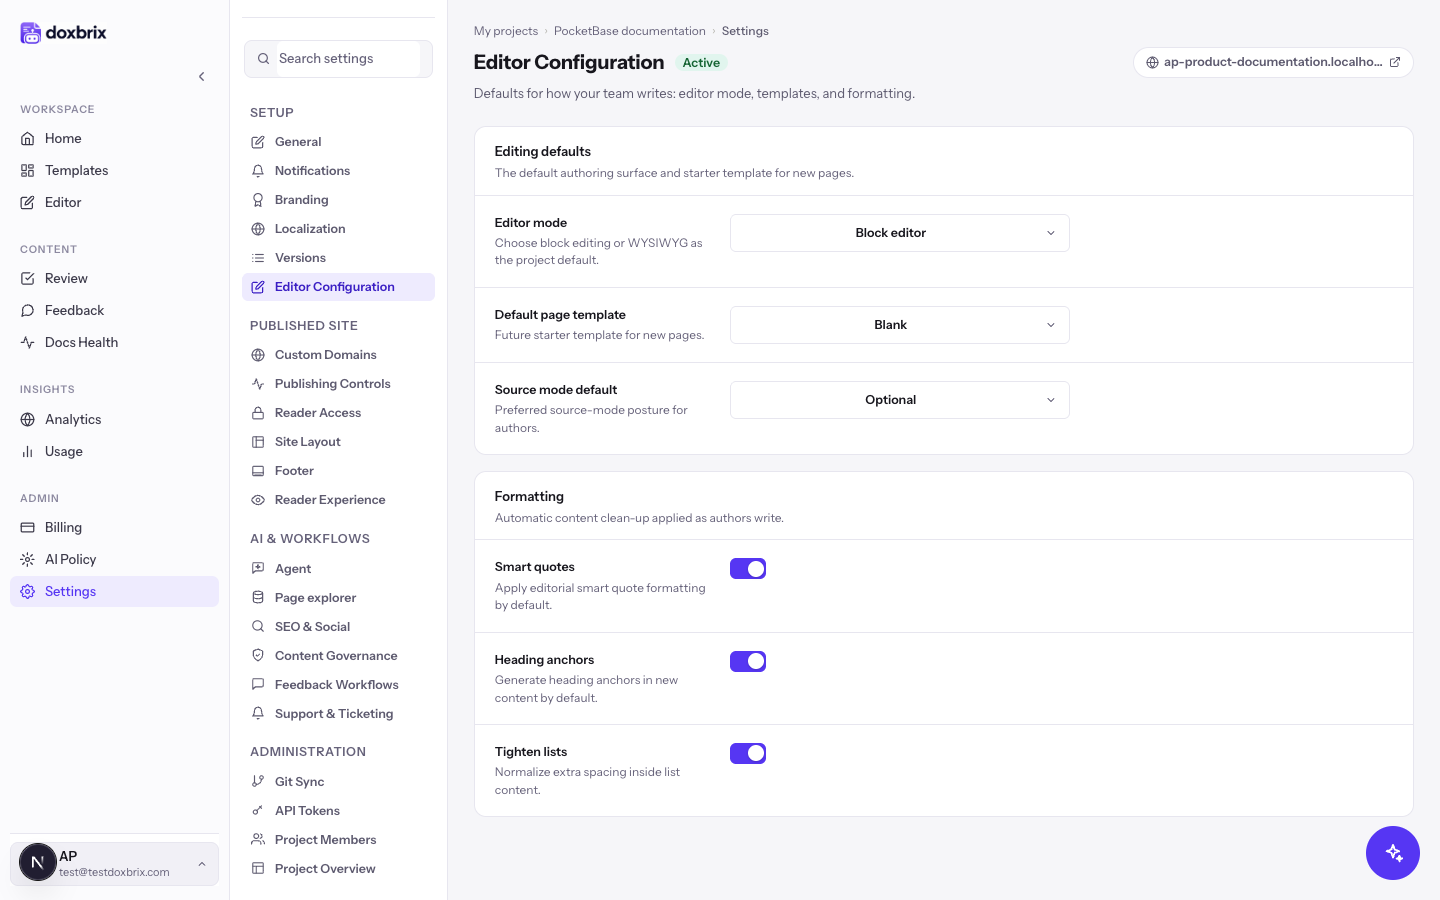The height and width of the screenshot is (900, 1440).
Task: Click the Billing card icon
Action: coord(28,527)
